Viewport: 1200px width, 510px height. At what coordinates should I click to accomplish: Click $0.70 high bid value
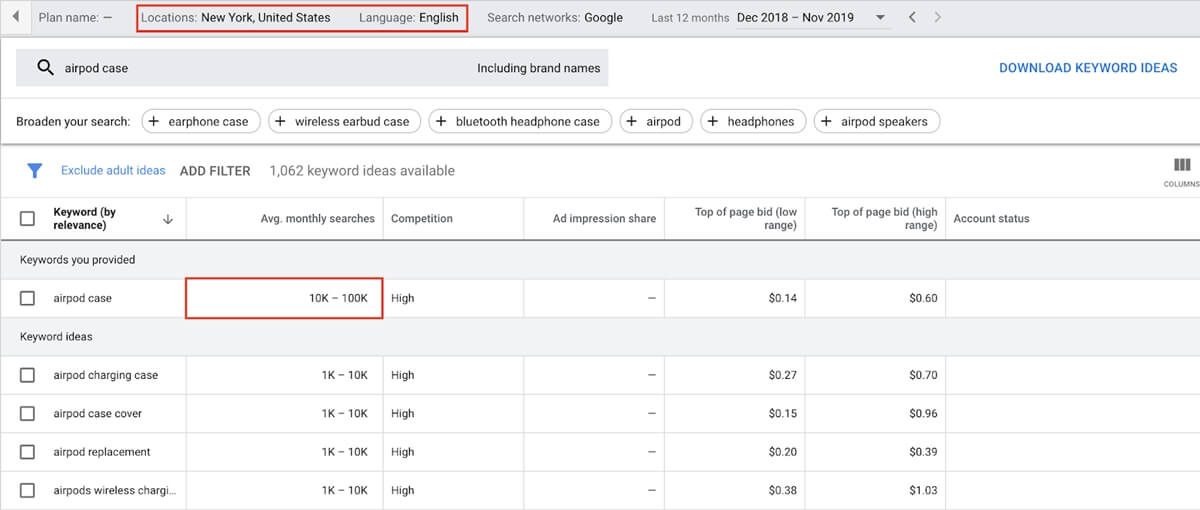coord(923,375)
